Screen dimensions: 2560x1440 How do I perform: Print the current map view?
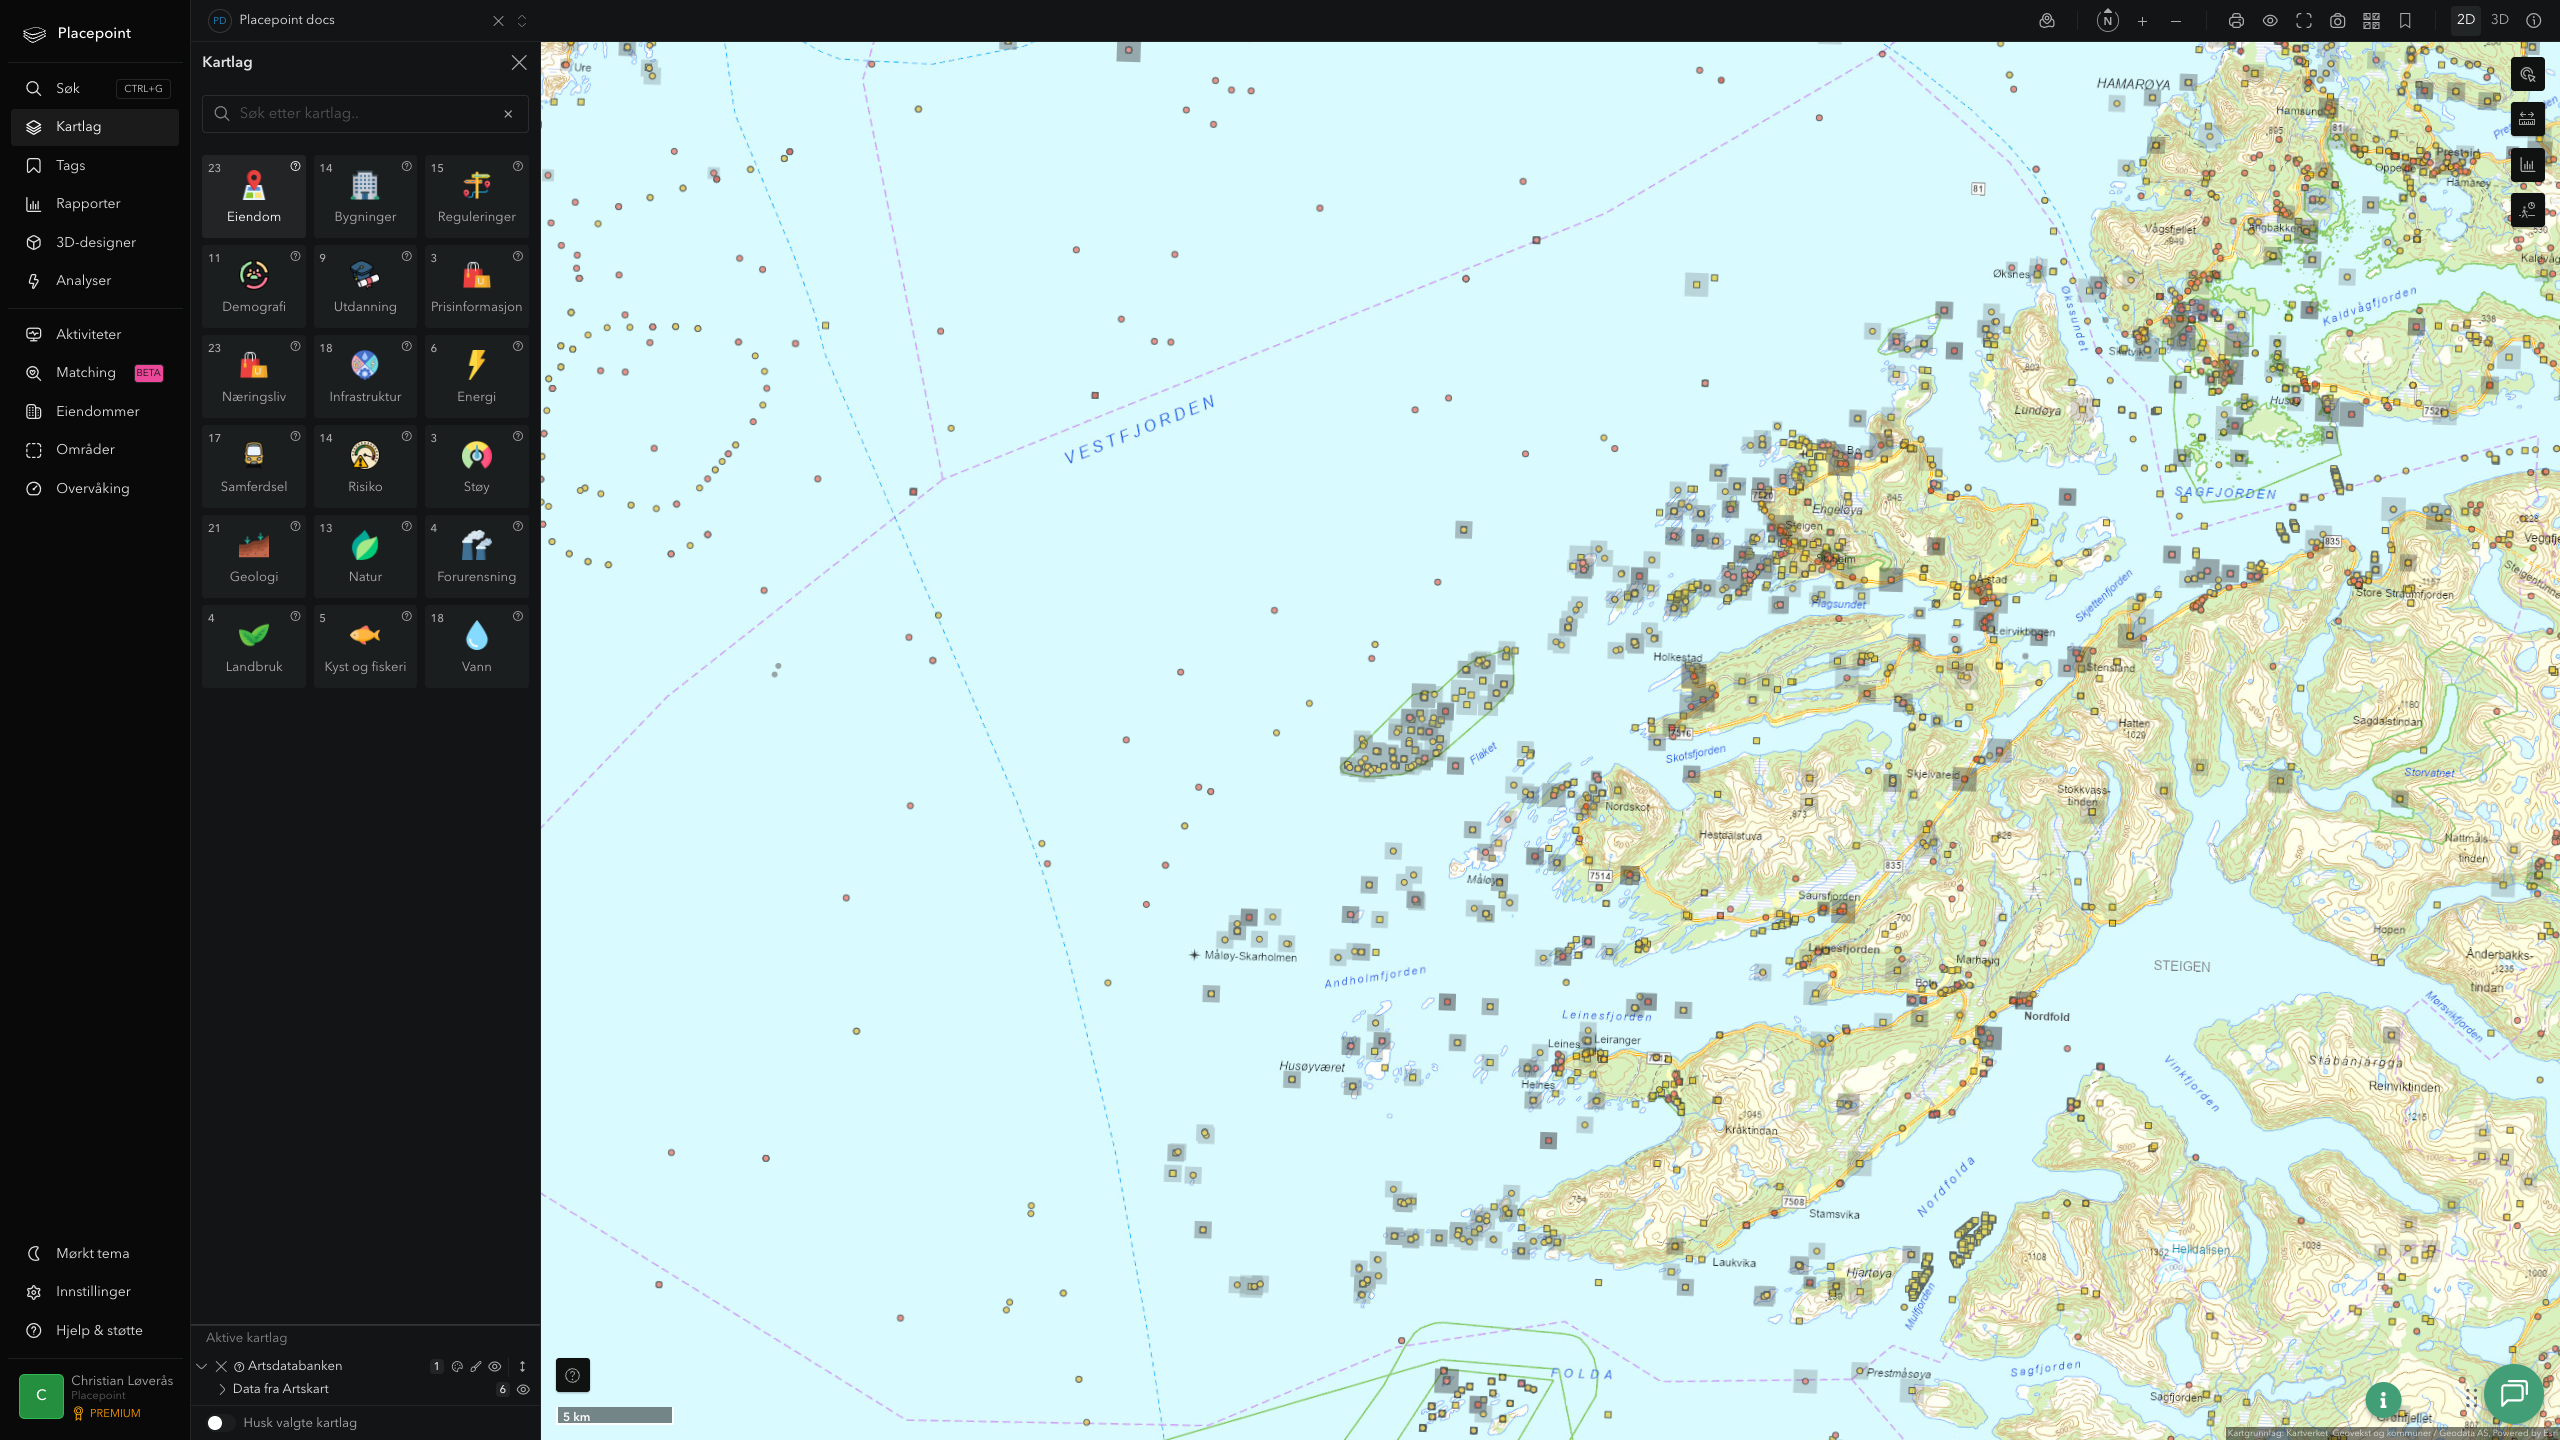2236,21
